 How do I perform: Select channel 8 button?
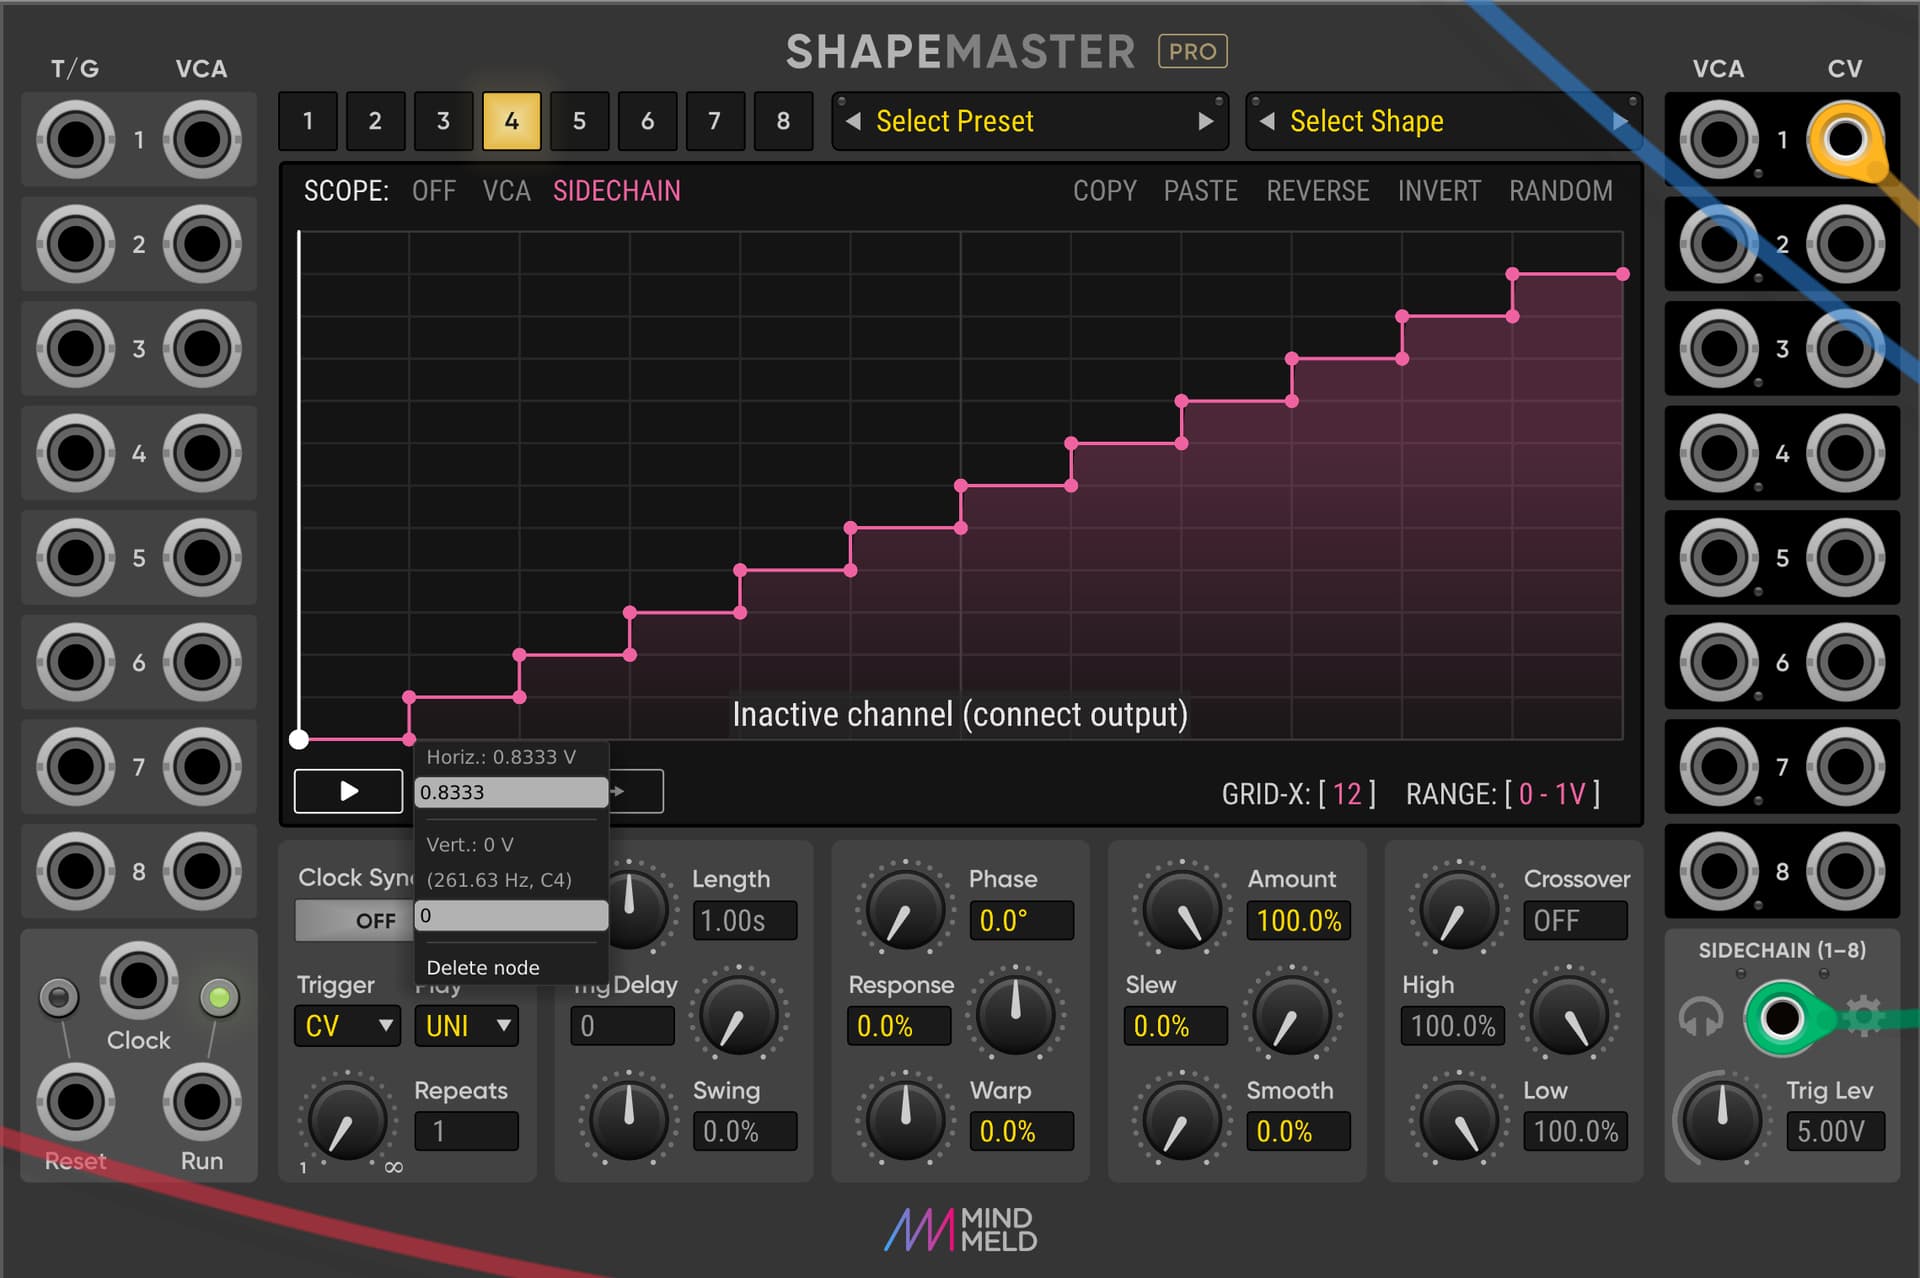point(783,121)
